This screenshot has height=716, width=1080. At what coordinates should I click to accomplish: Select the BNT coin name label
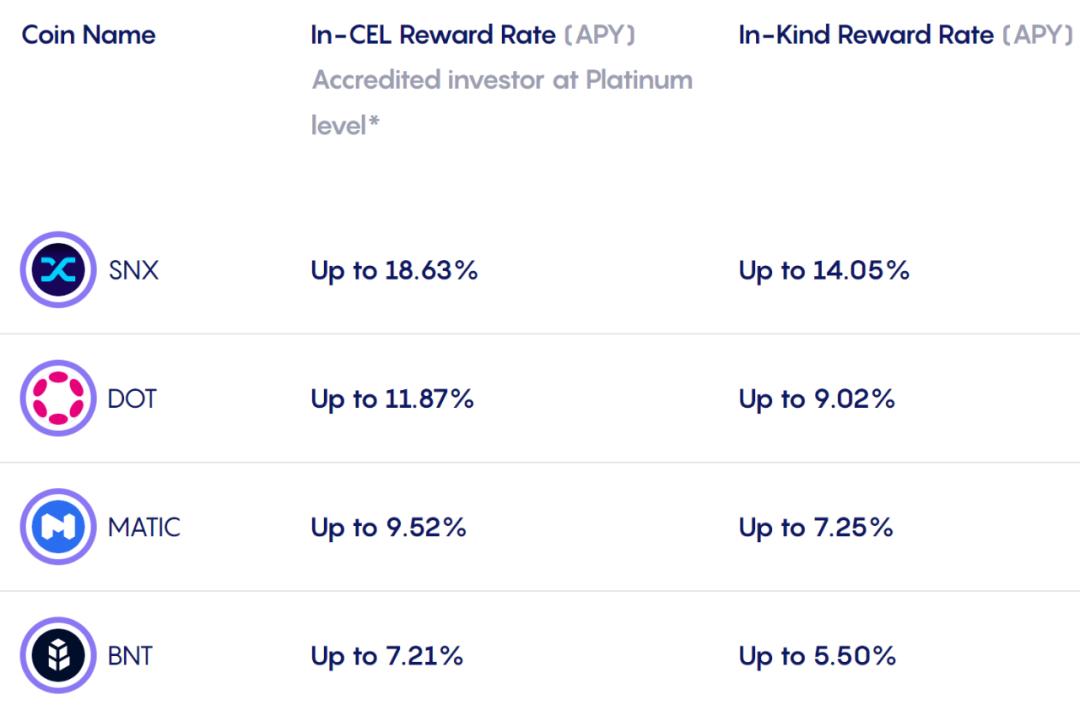130,655
